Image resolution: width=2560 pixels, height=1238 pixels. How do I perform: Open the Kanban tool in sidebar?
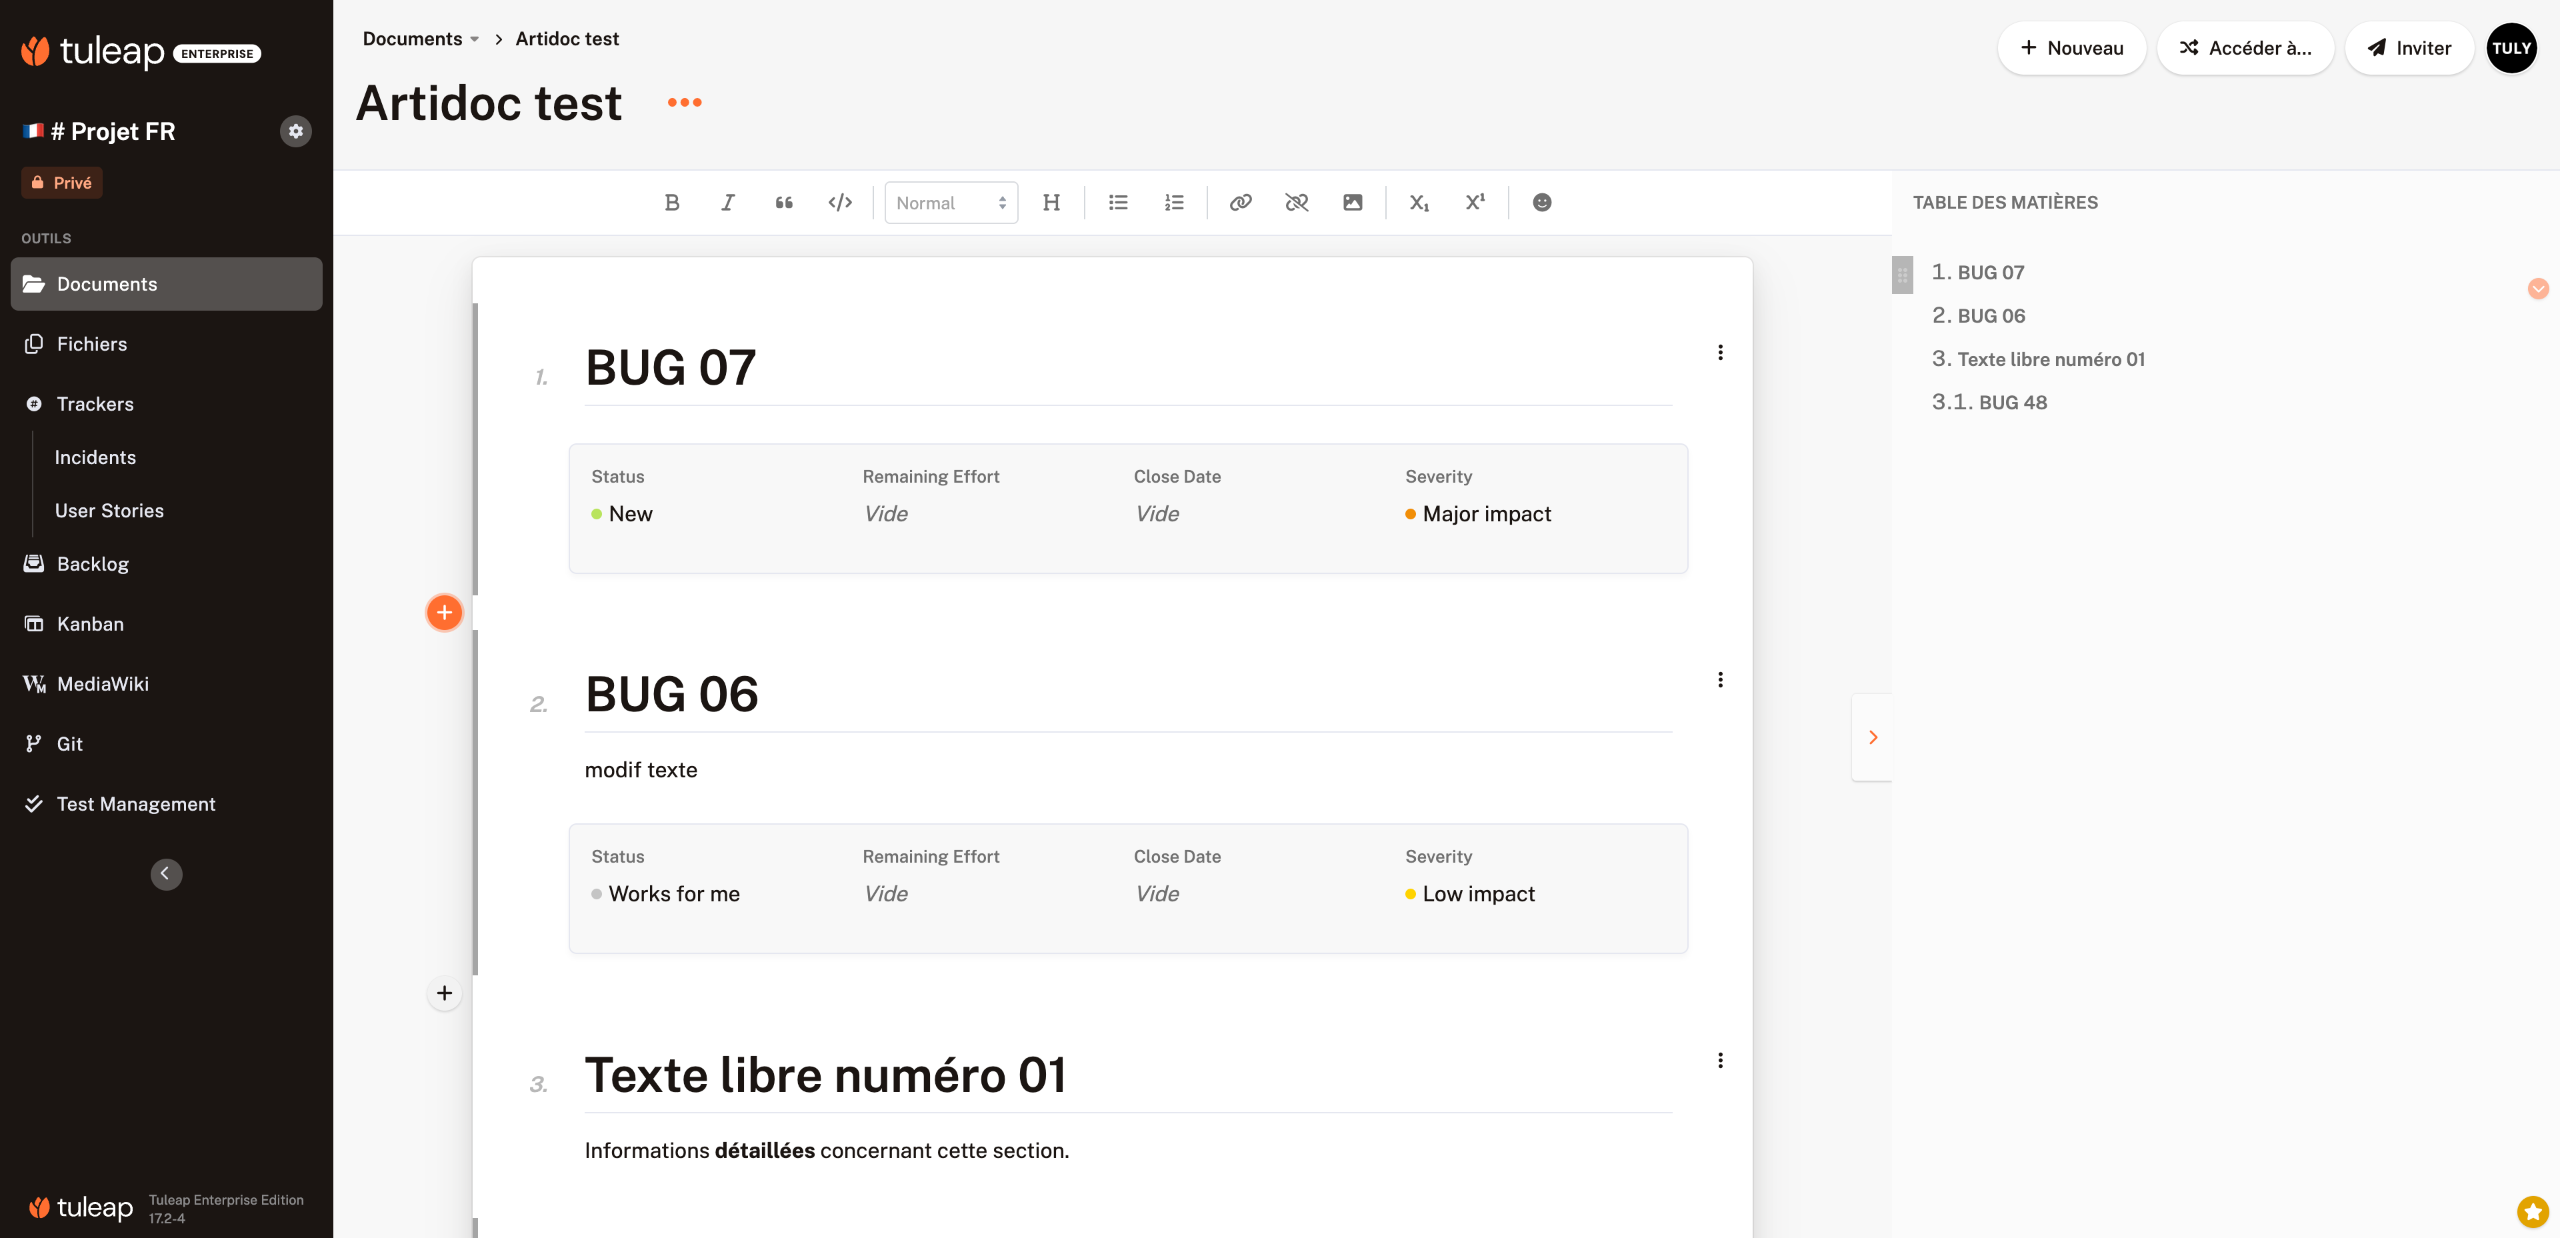click(90, 624)
